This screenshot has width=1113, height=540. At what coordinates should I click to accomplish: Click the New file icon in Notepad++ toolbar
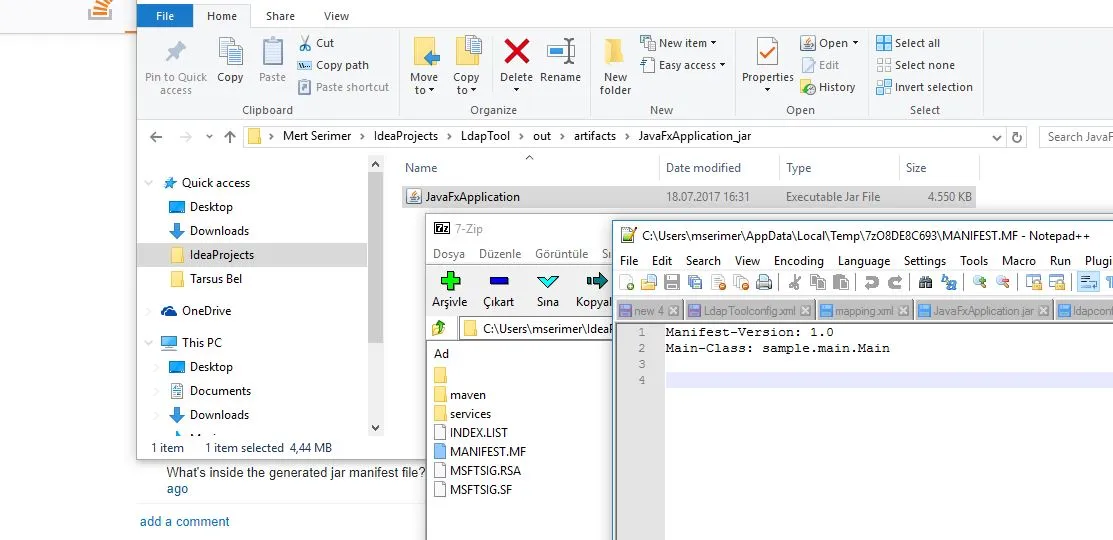(x=627, y=282)
